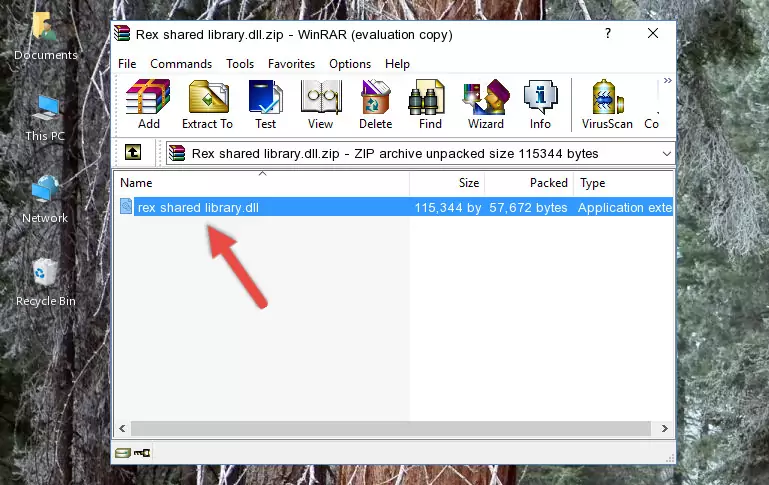Screen dimensions: 769x485
Task: Click the horizontal scrollbar right arrow
Action: pos(664,428)
